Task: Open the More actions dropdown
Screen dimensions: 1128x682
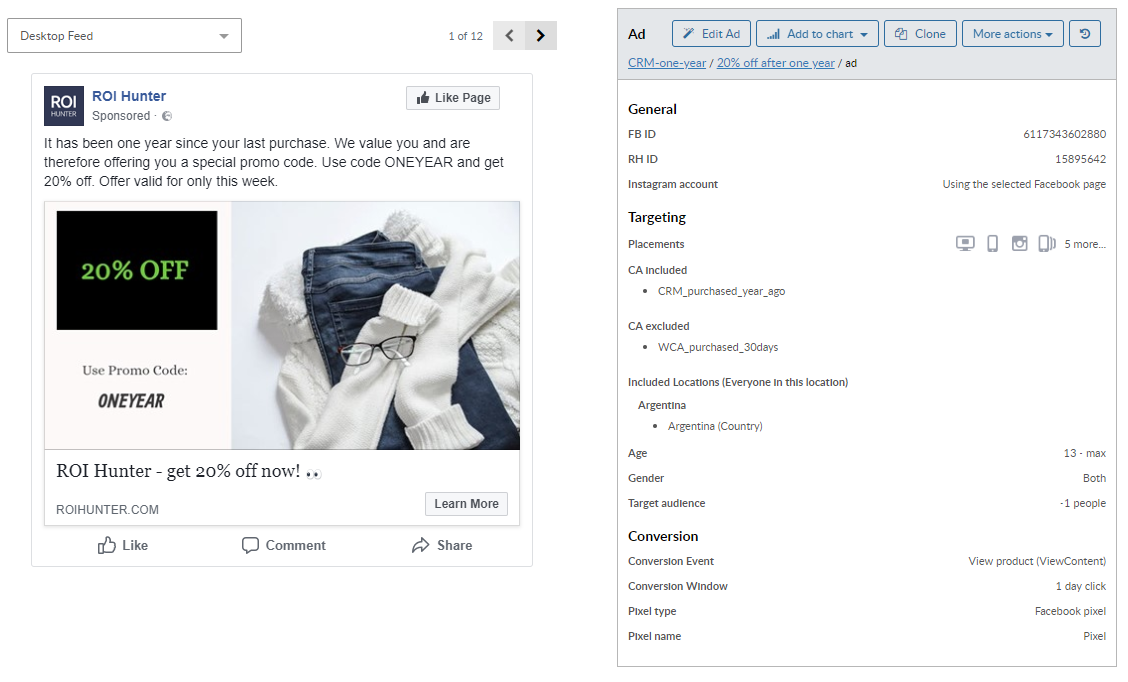Action: click(x=1013, y=34)
